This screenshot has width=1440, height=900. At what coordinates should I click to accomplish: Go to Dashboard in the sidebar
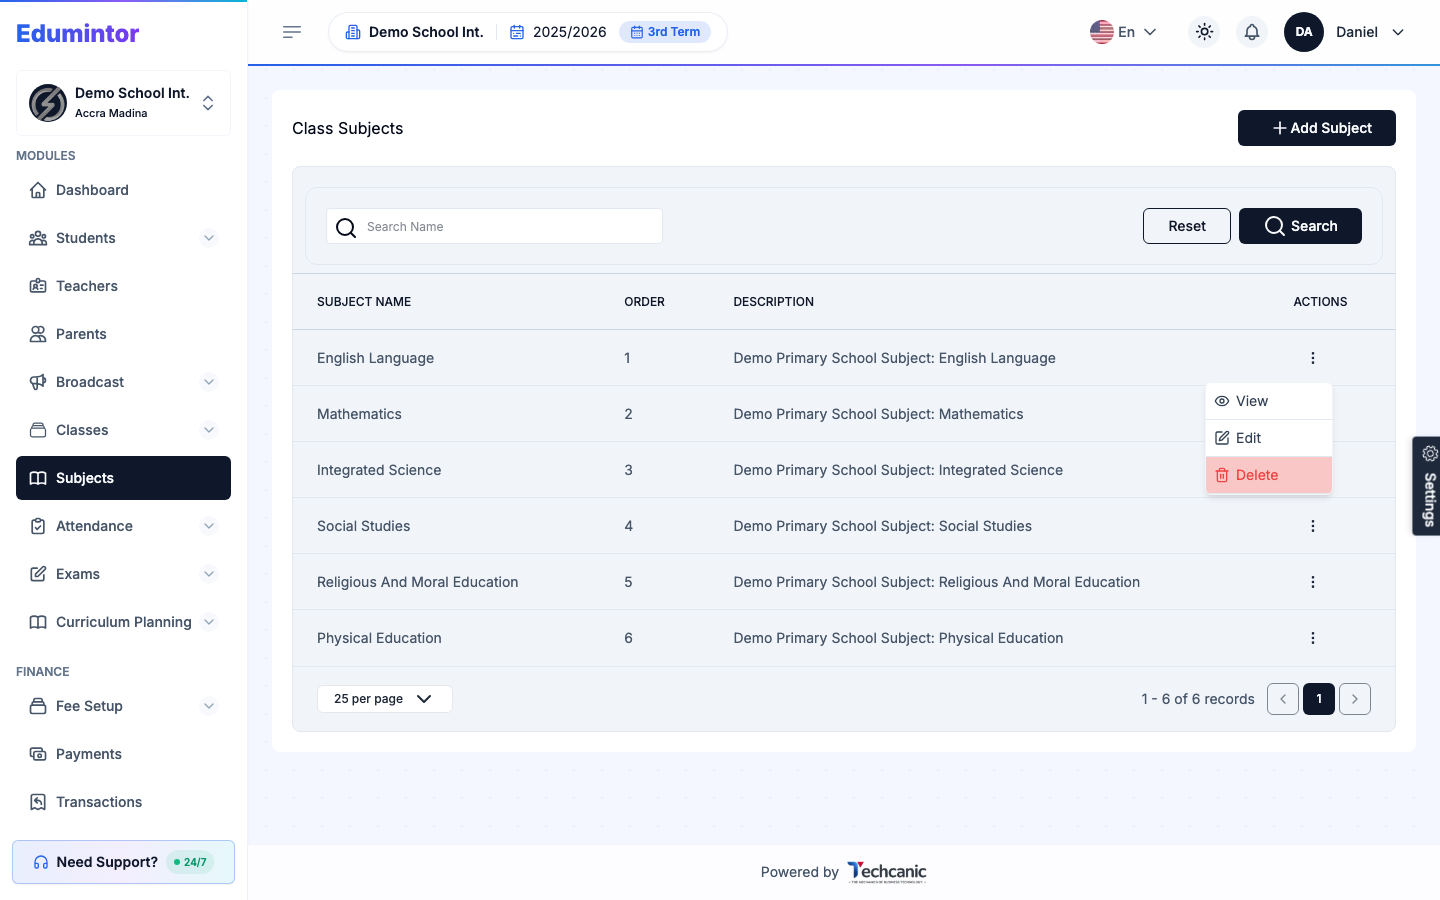click(x=123, y=190)
